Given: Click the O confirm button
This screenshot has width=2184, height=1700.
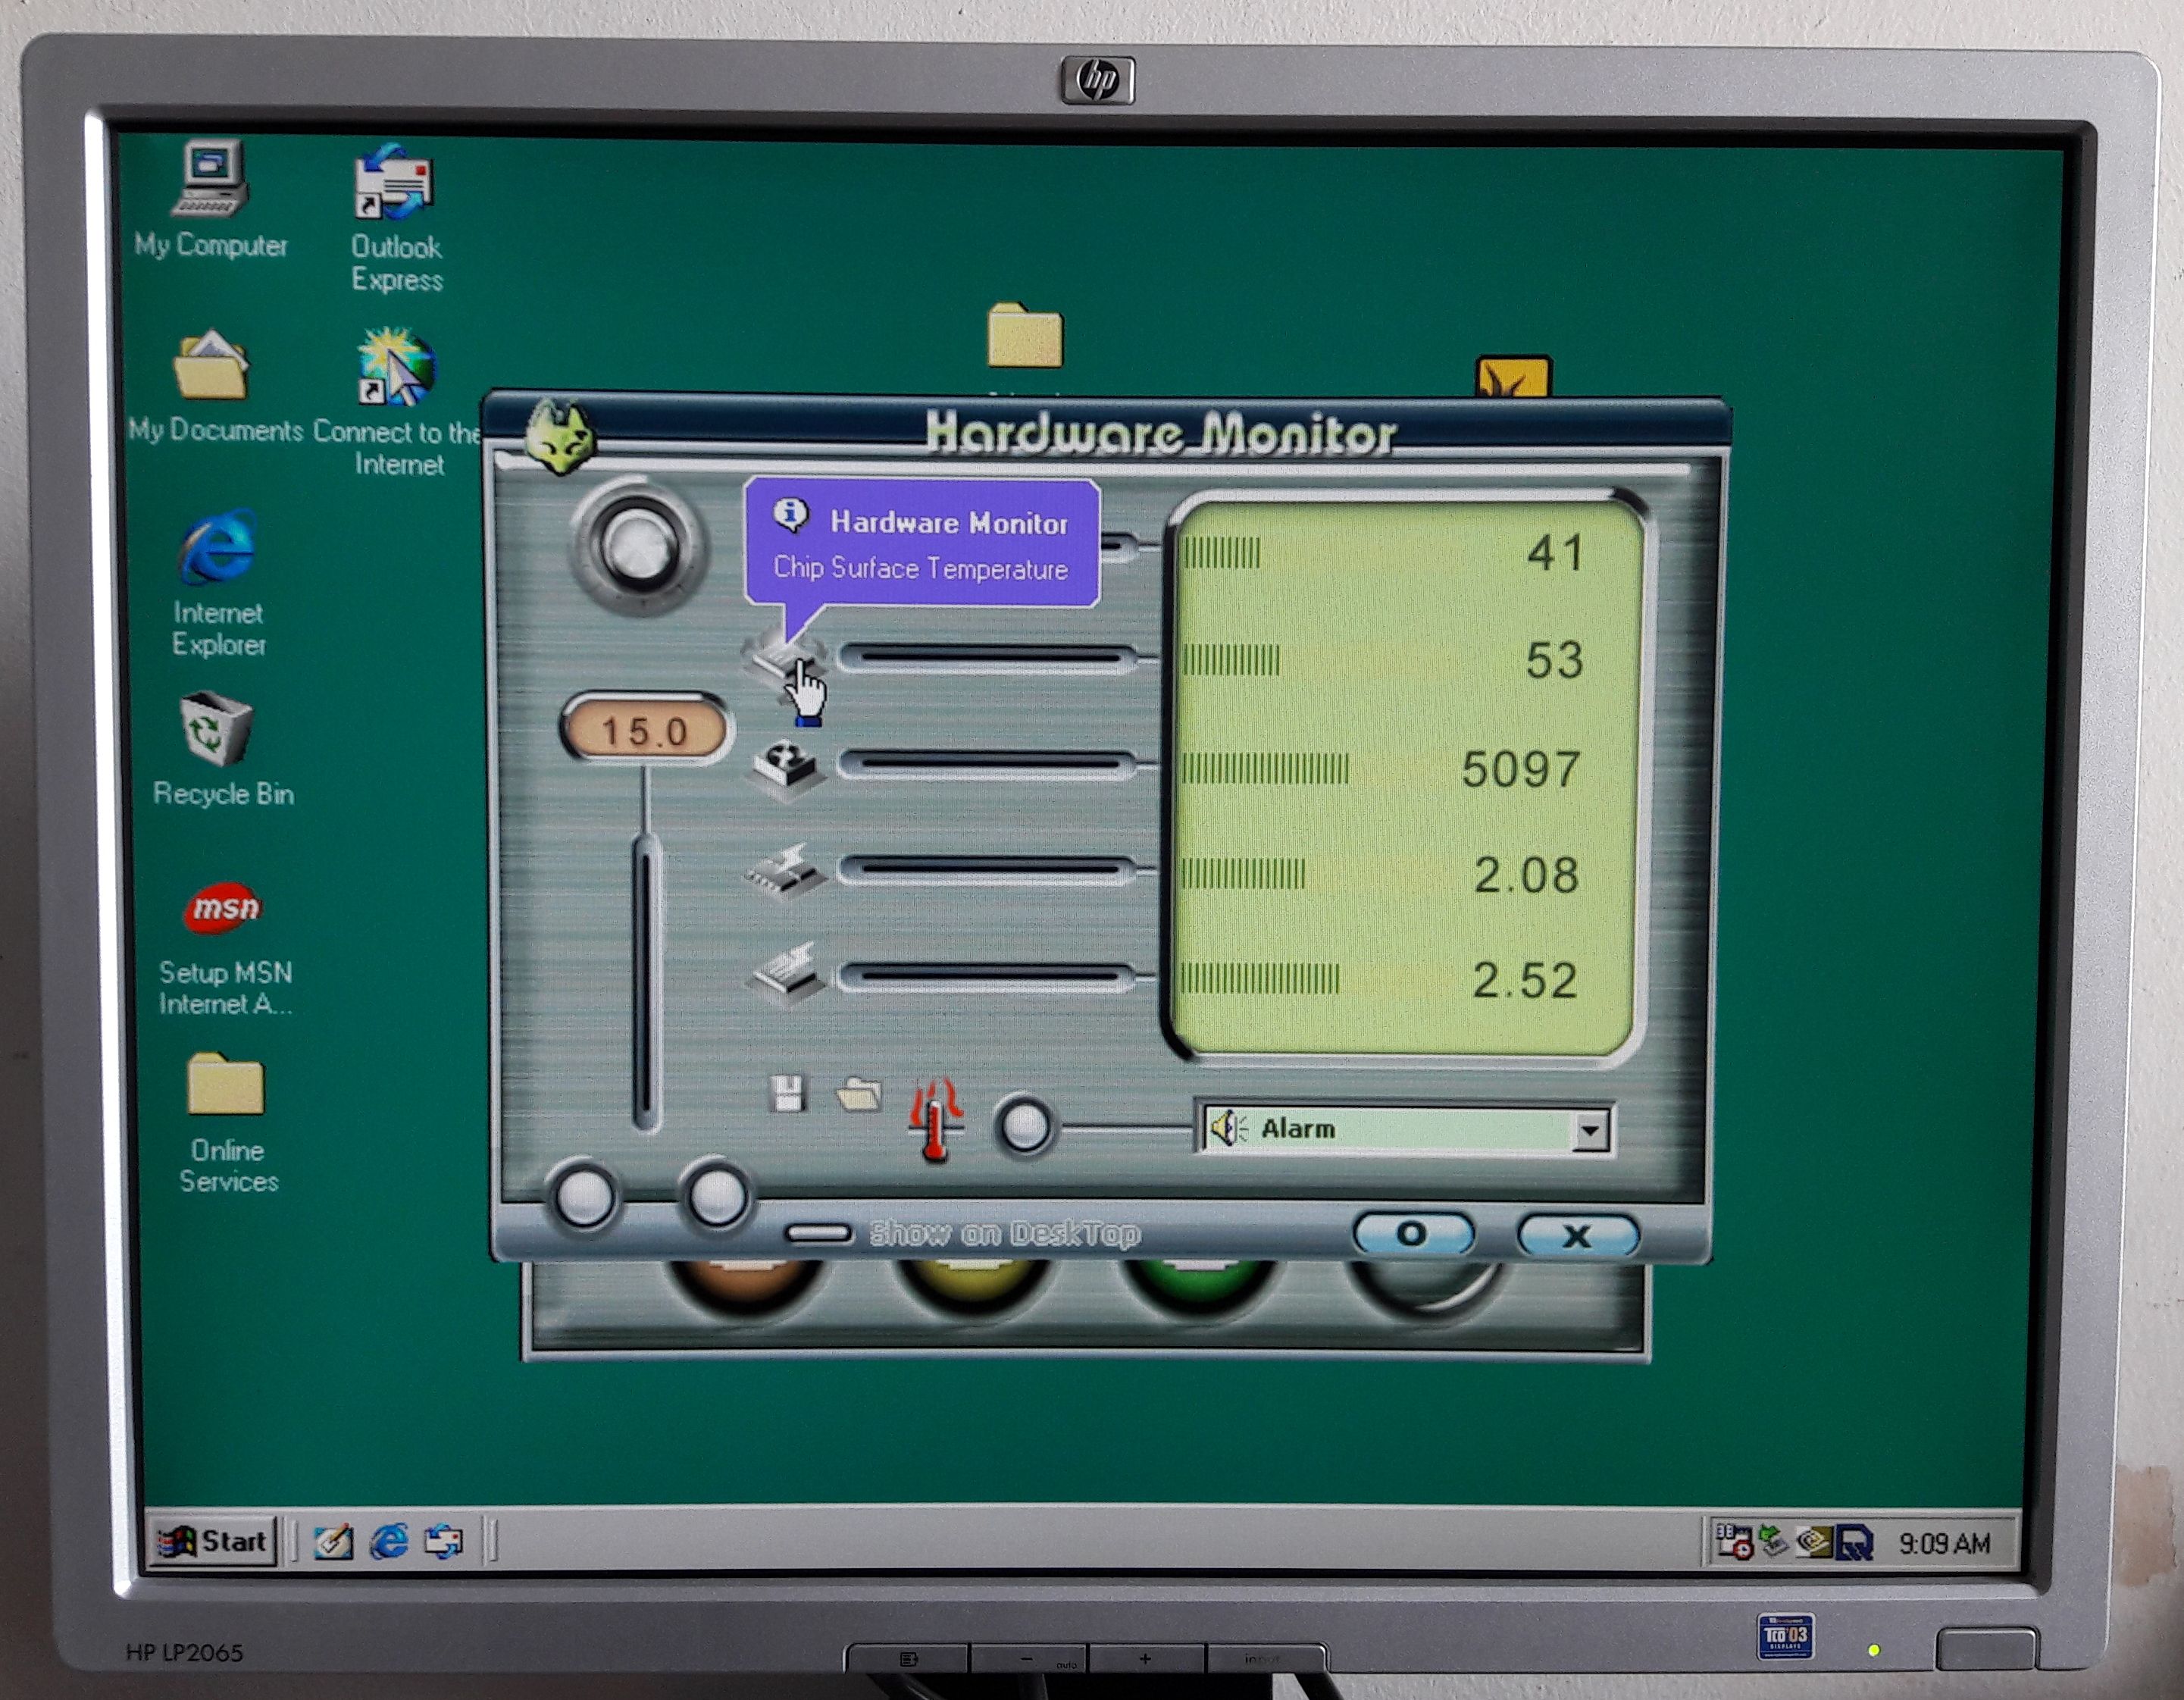Looking at the screenshot, I should pyautogui.click(x=1412, y=1234).
